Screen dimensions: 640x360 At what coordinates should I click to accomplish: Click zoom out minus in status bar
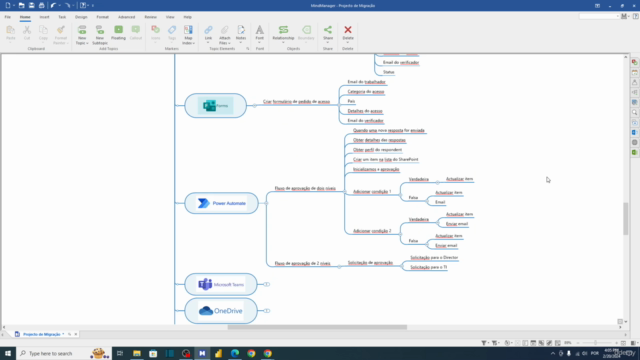pos(578,343)
